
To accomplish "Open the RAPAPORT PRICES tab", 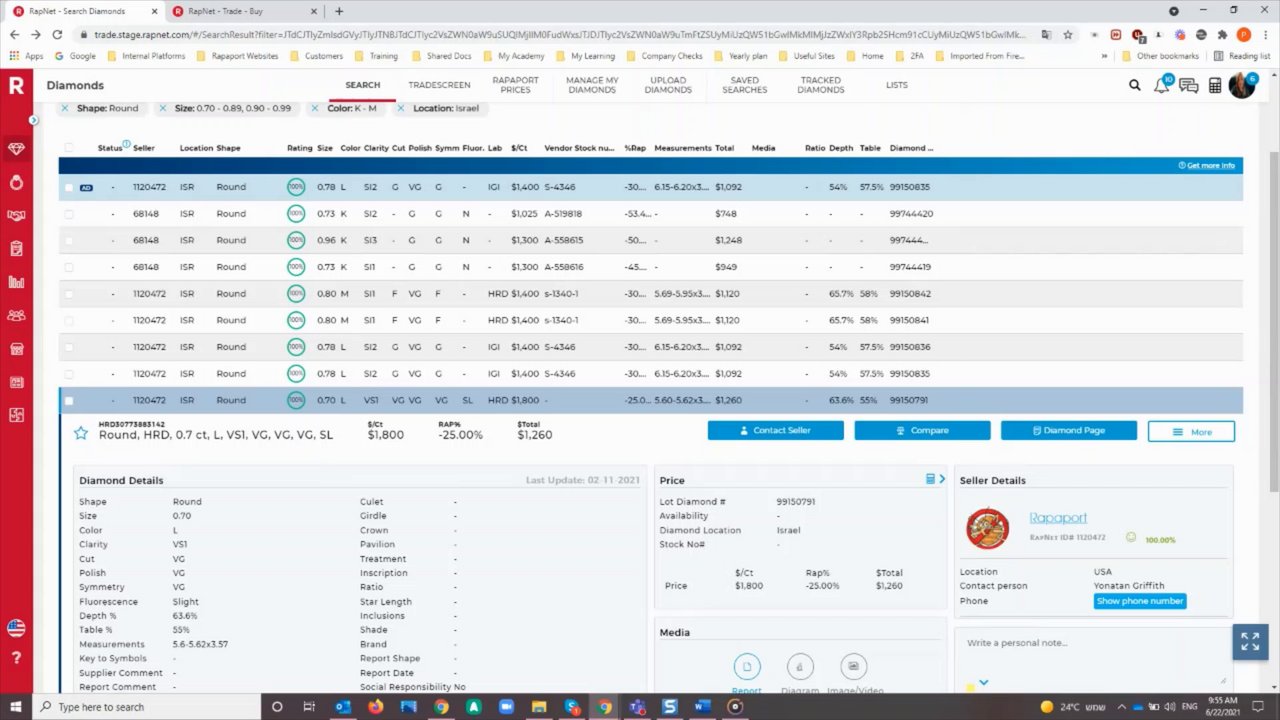I will (x=516, y=85).
